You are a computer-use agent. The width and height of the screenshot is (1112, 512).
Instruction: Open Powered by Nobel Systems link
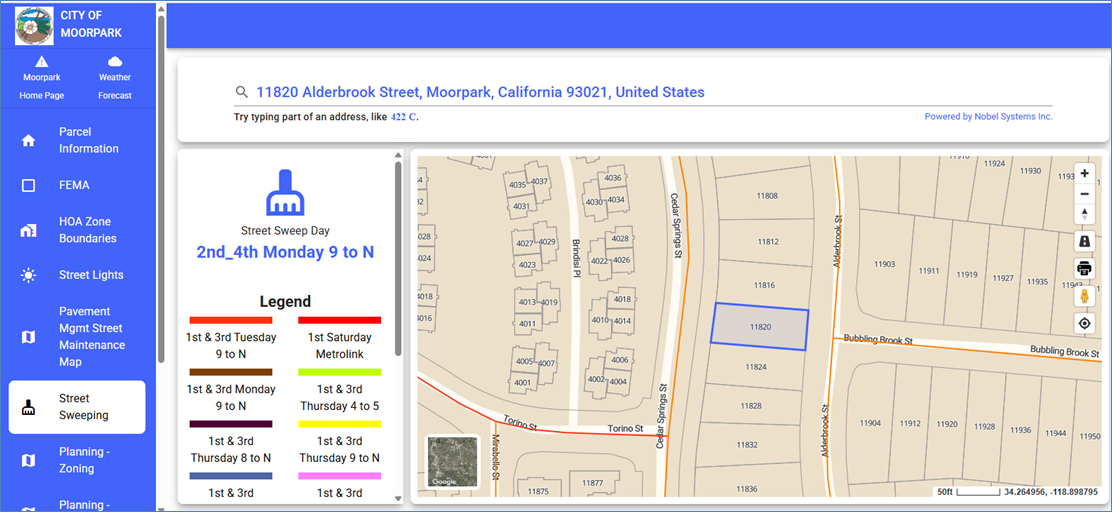[x=988, y=117]
